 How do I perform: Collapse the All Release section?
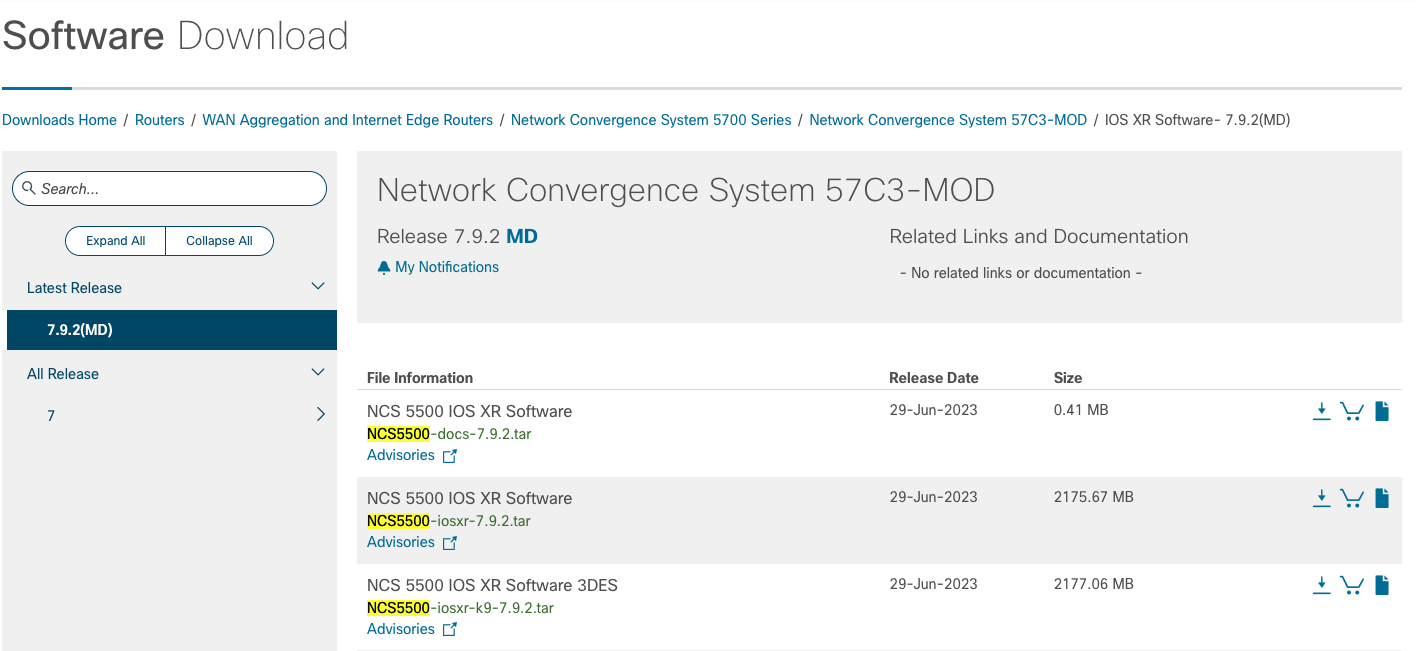317,371
